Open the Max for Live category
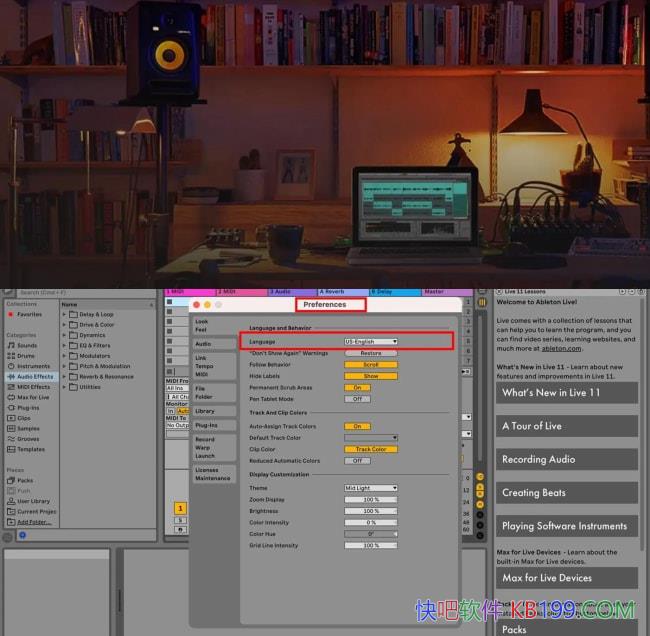 (34, 397)
